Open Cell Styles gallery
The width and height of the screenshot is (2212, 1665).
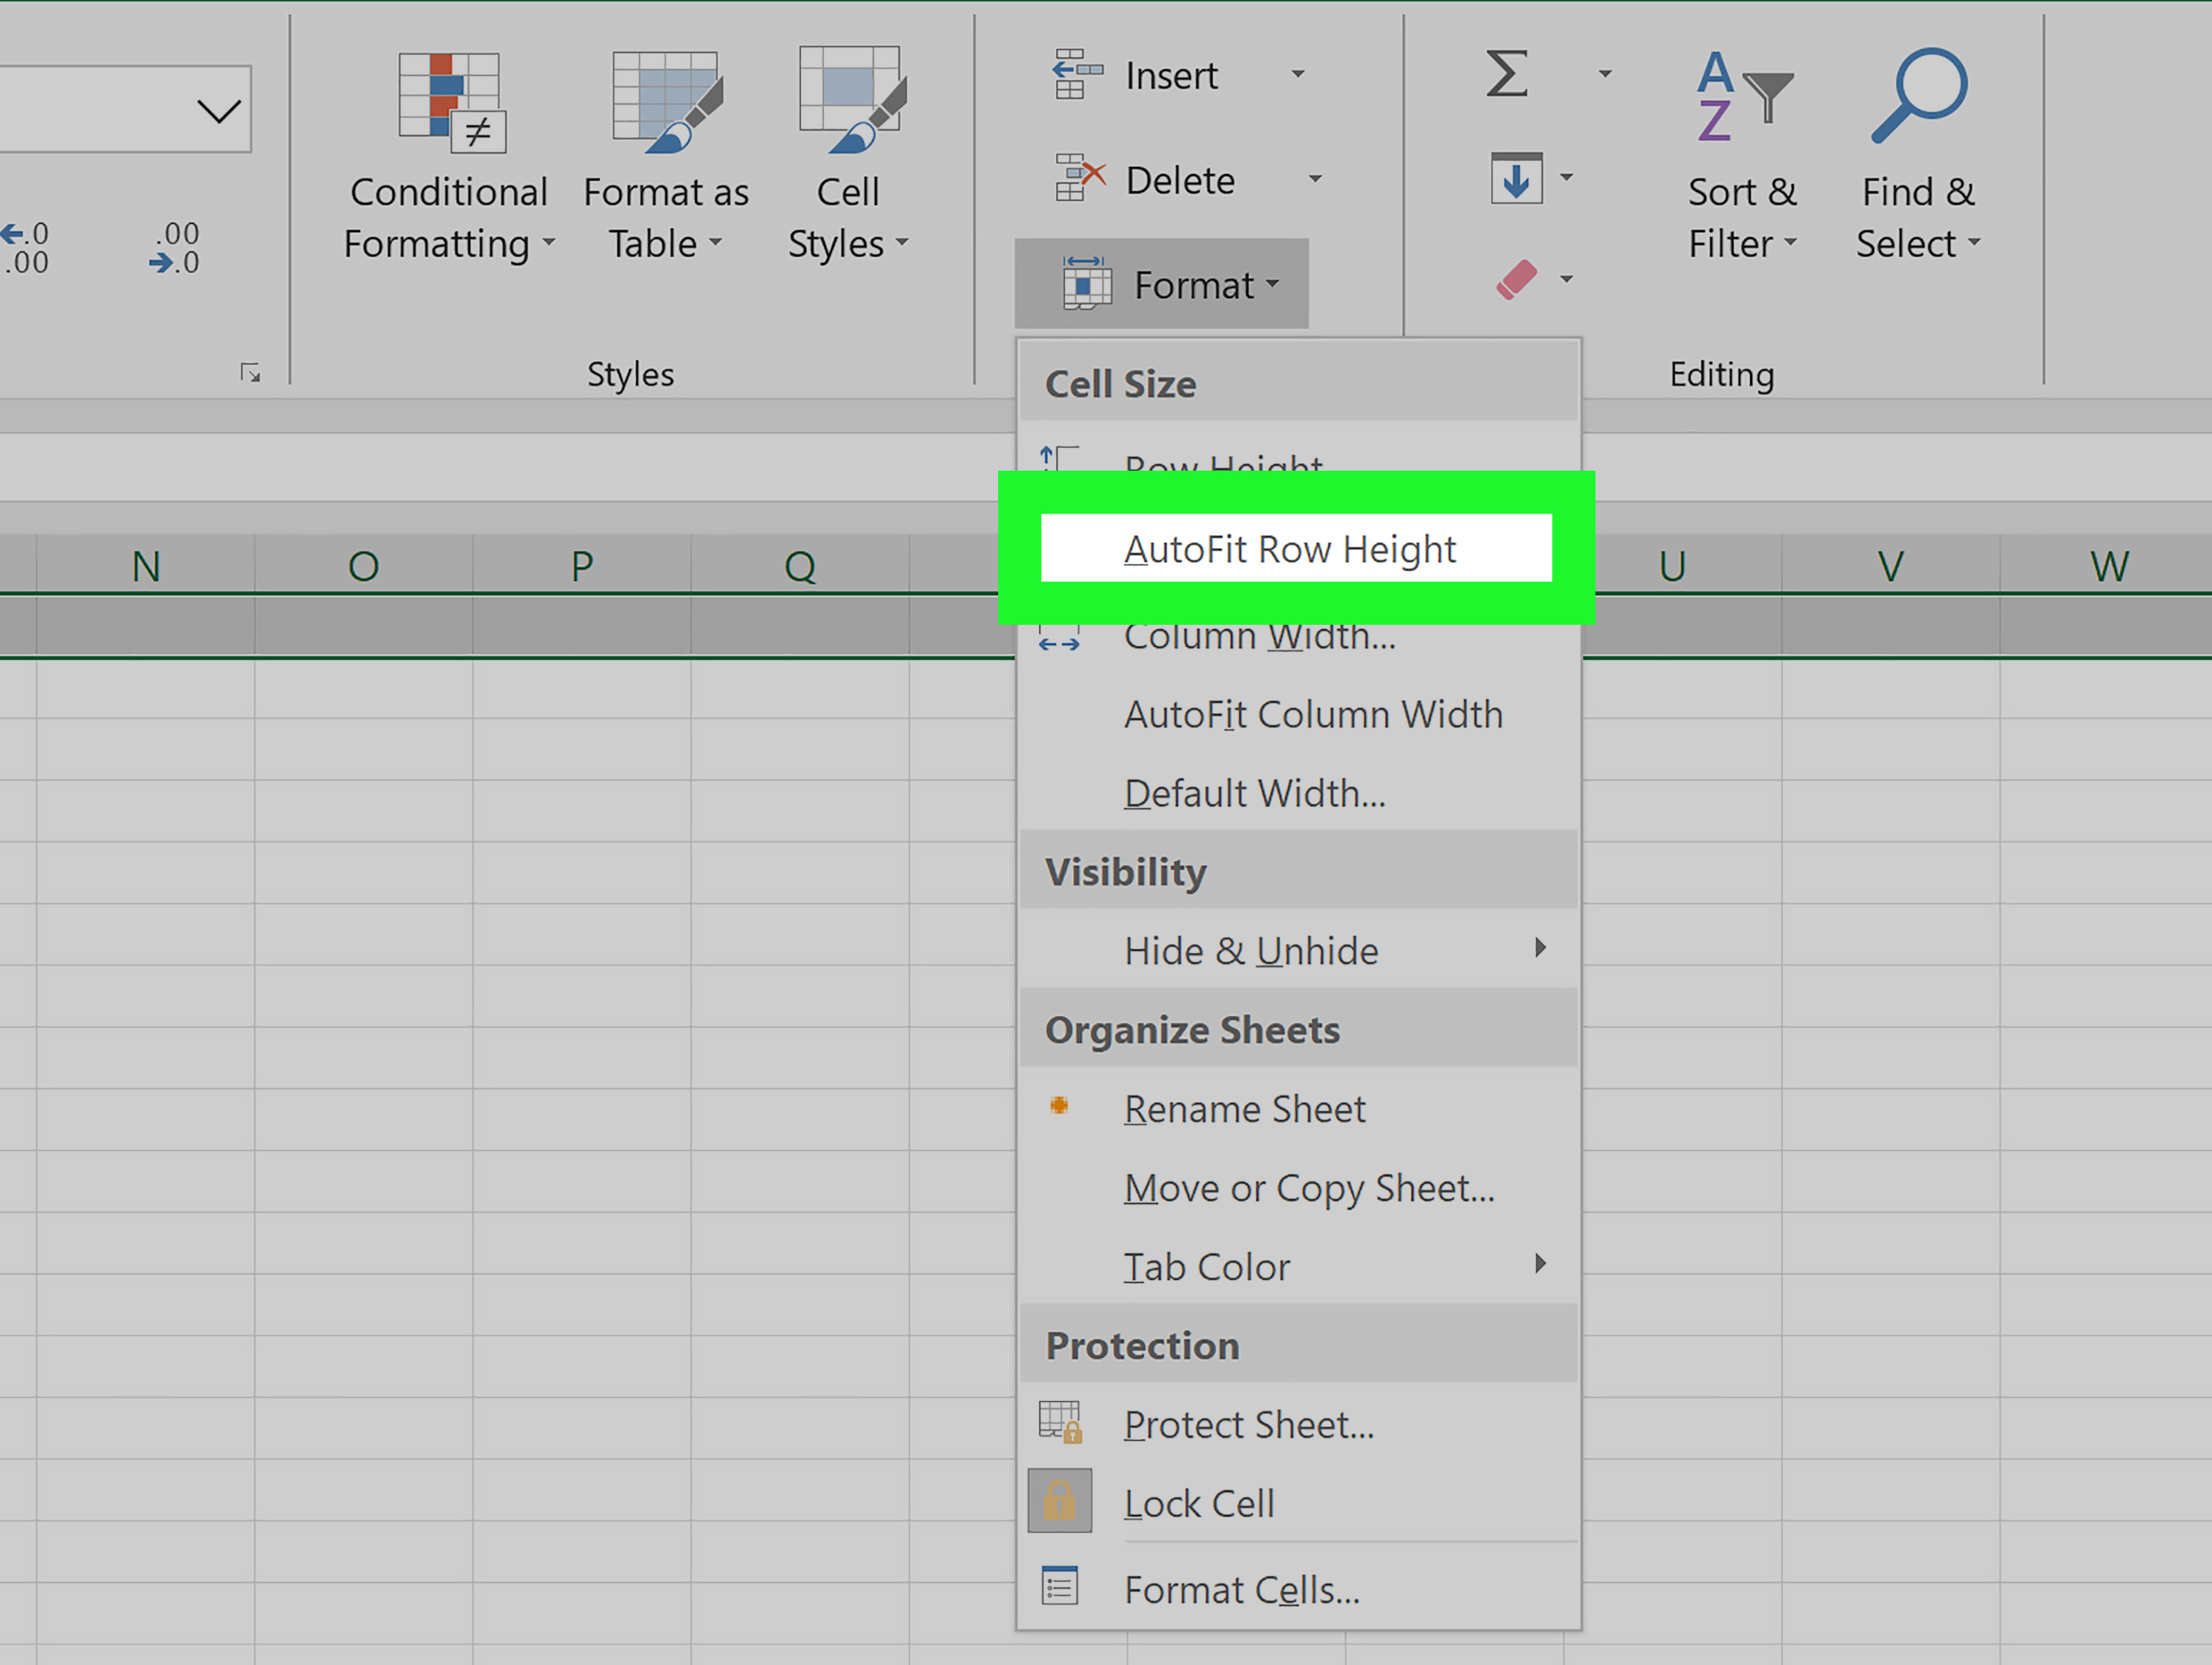point(848,157)
